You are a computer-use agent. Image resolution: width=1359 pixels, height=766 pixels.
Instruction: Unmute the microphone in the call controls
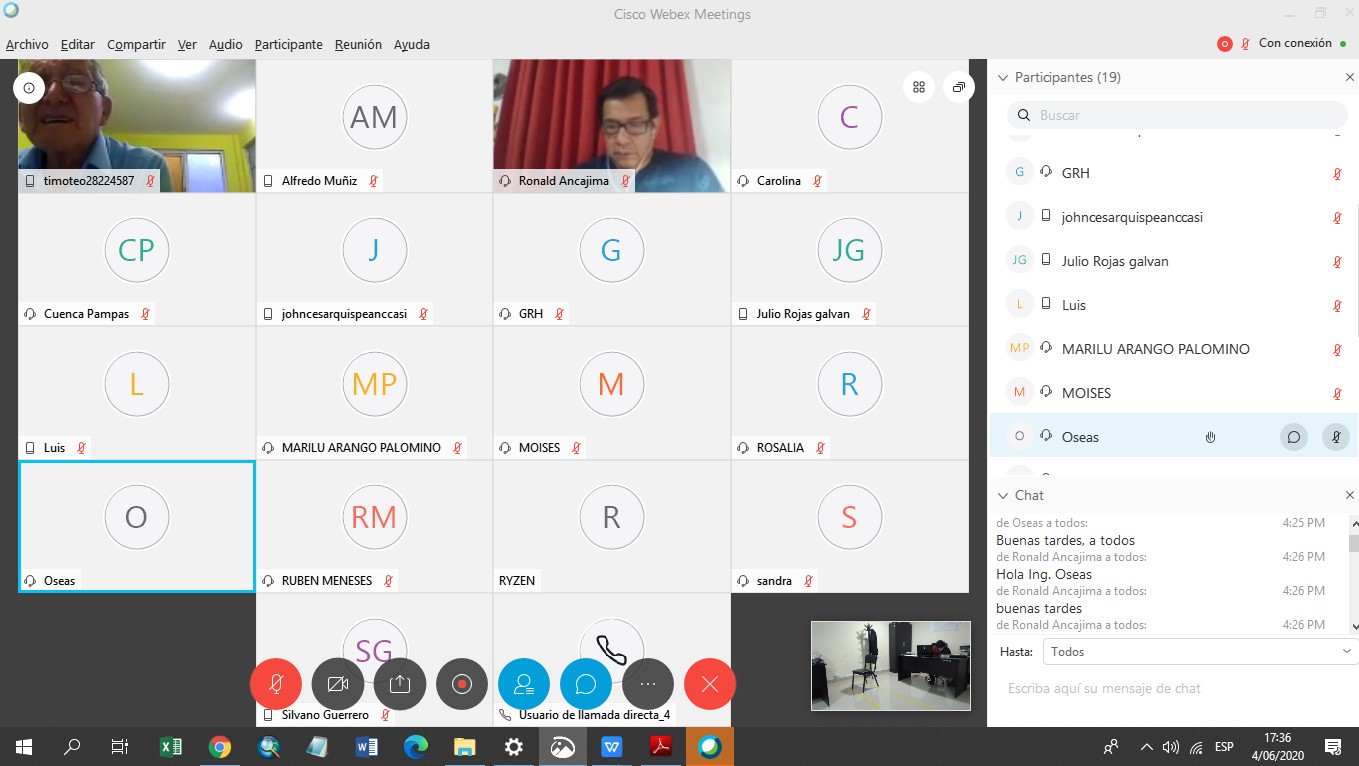(275, 684)
